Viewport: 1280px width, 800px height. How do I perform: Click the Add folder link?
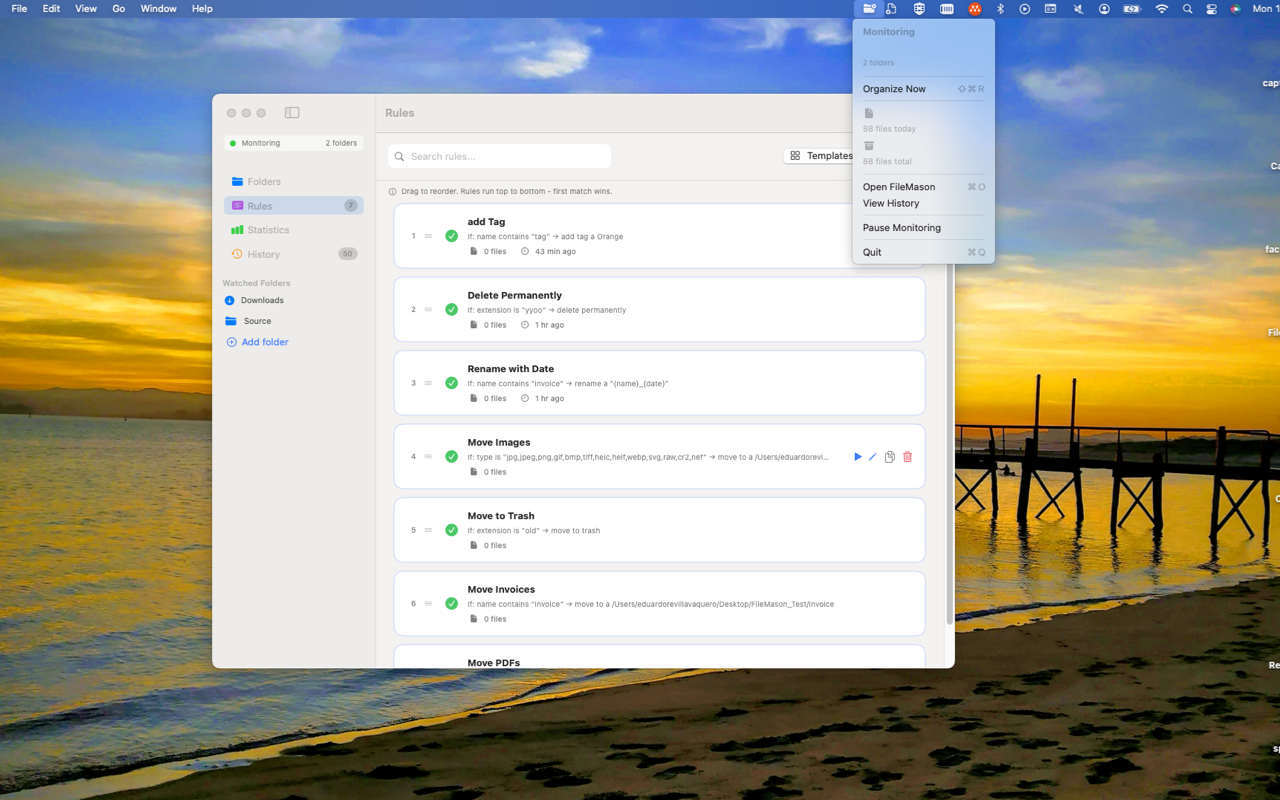point(264,342)
